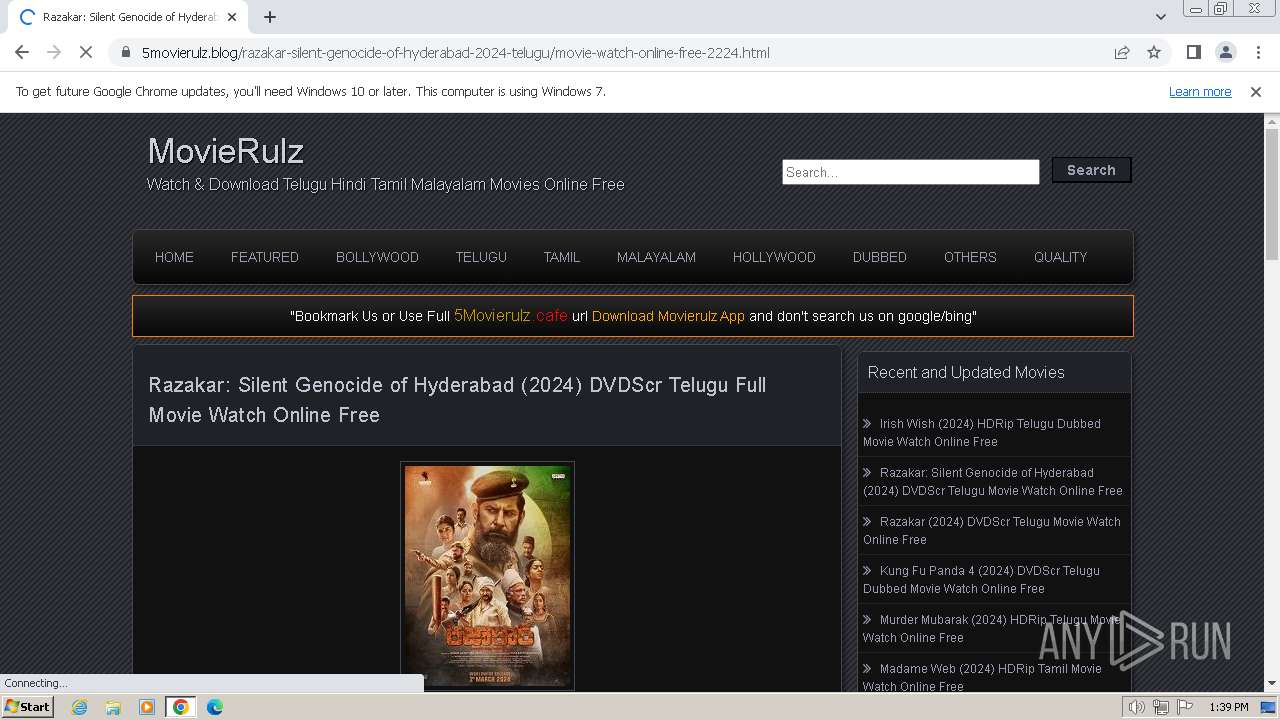Expand the tab search chevron
Viewport: 1280px width, 720px height.
[x=1160, y=17]
